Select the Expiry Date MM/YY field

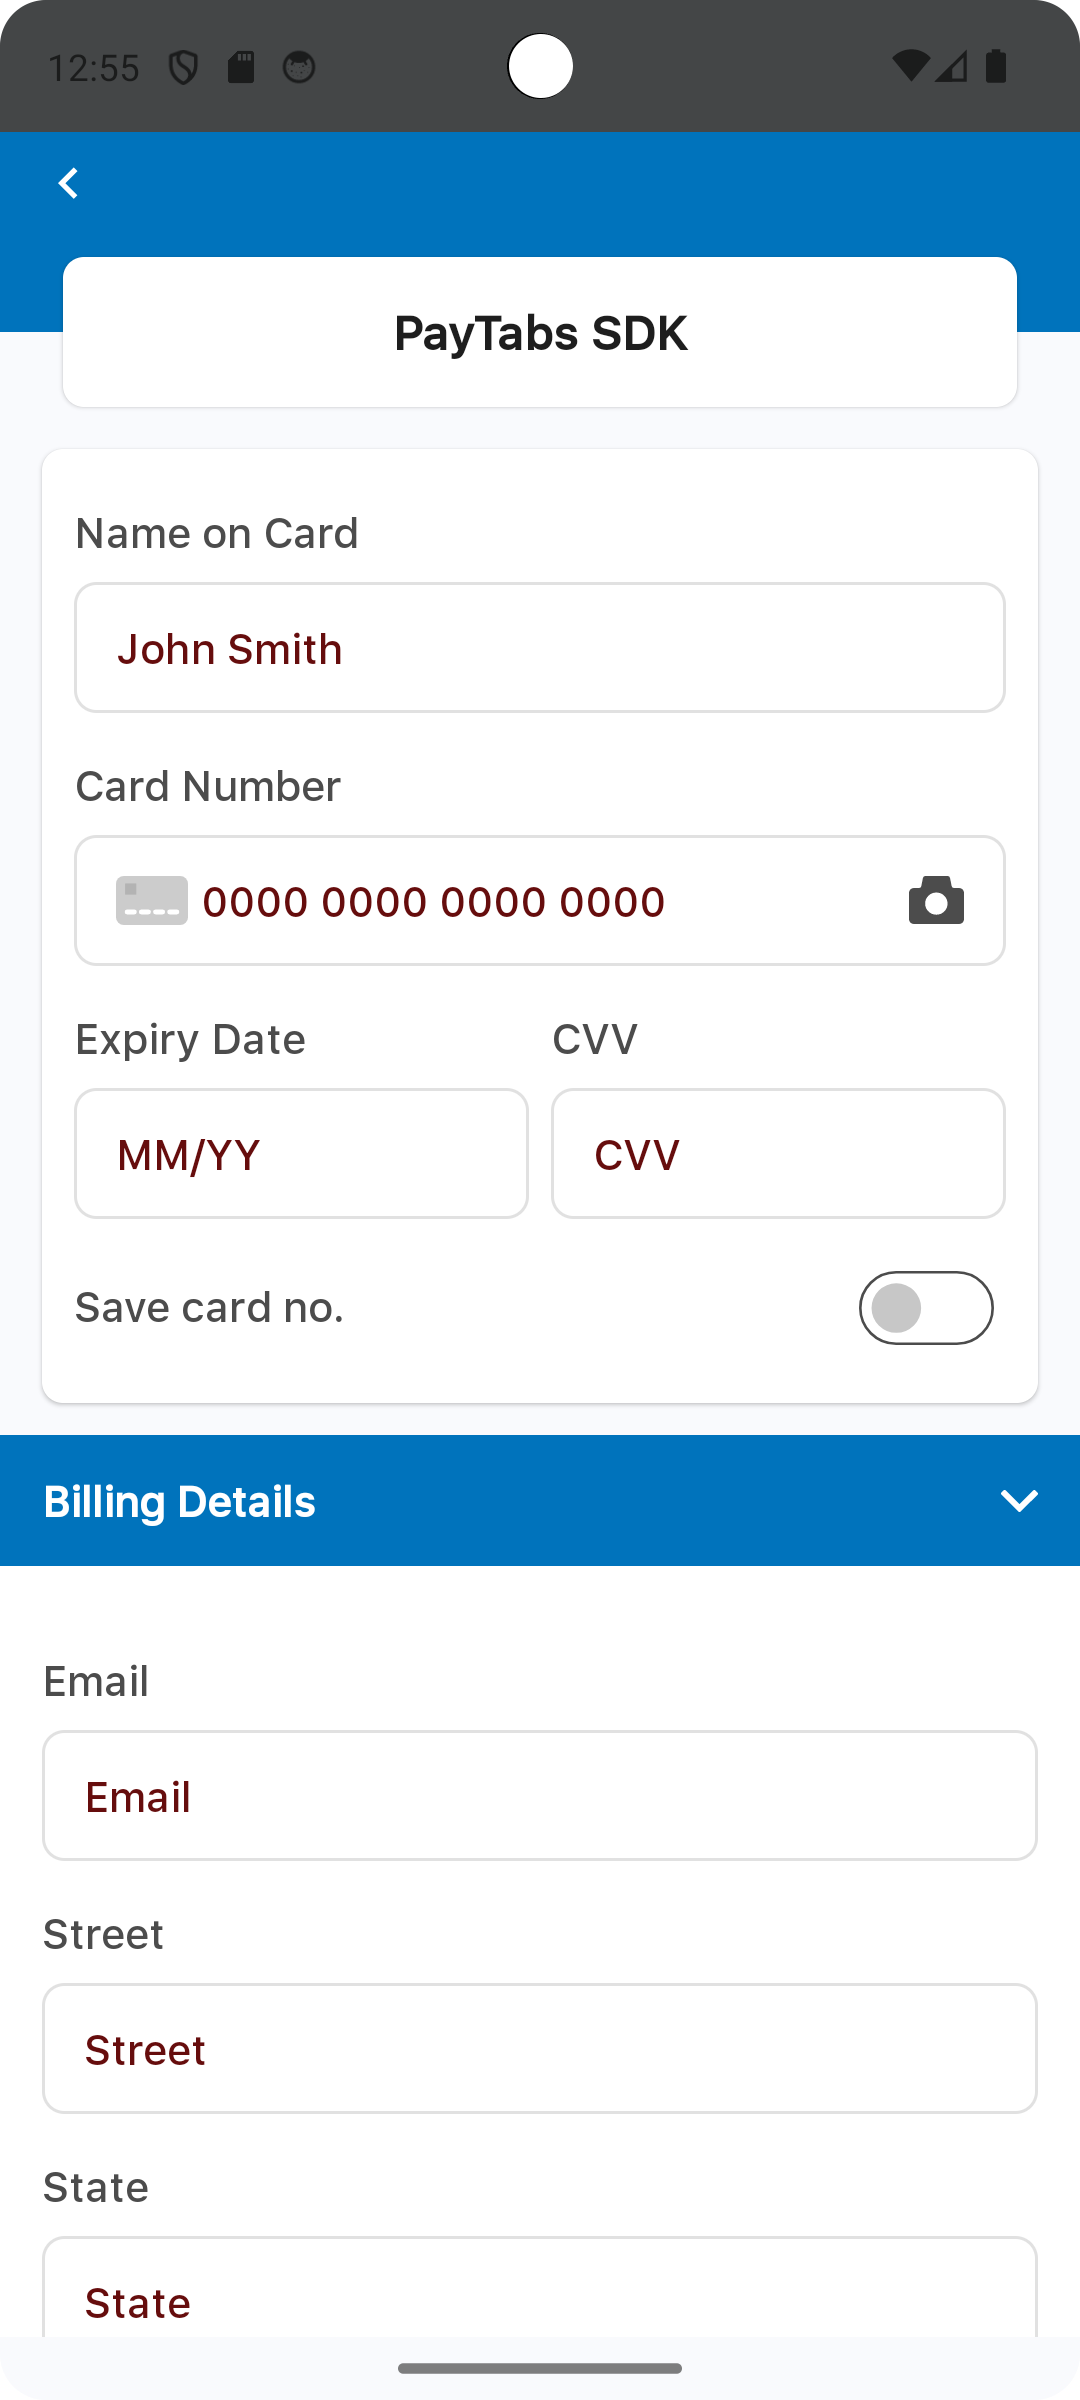(x=301, y=1154)
